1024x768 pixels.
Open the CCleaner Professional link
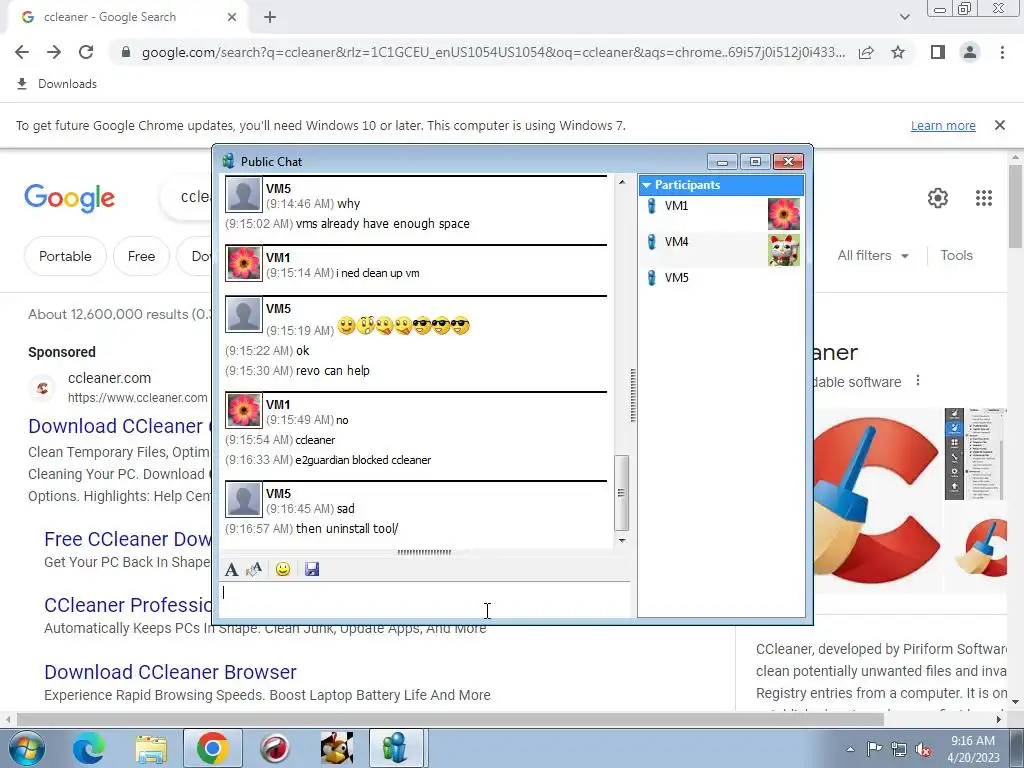pyautogui.click(x=128, y=605)
